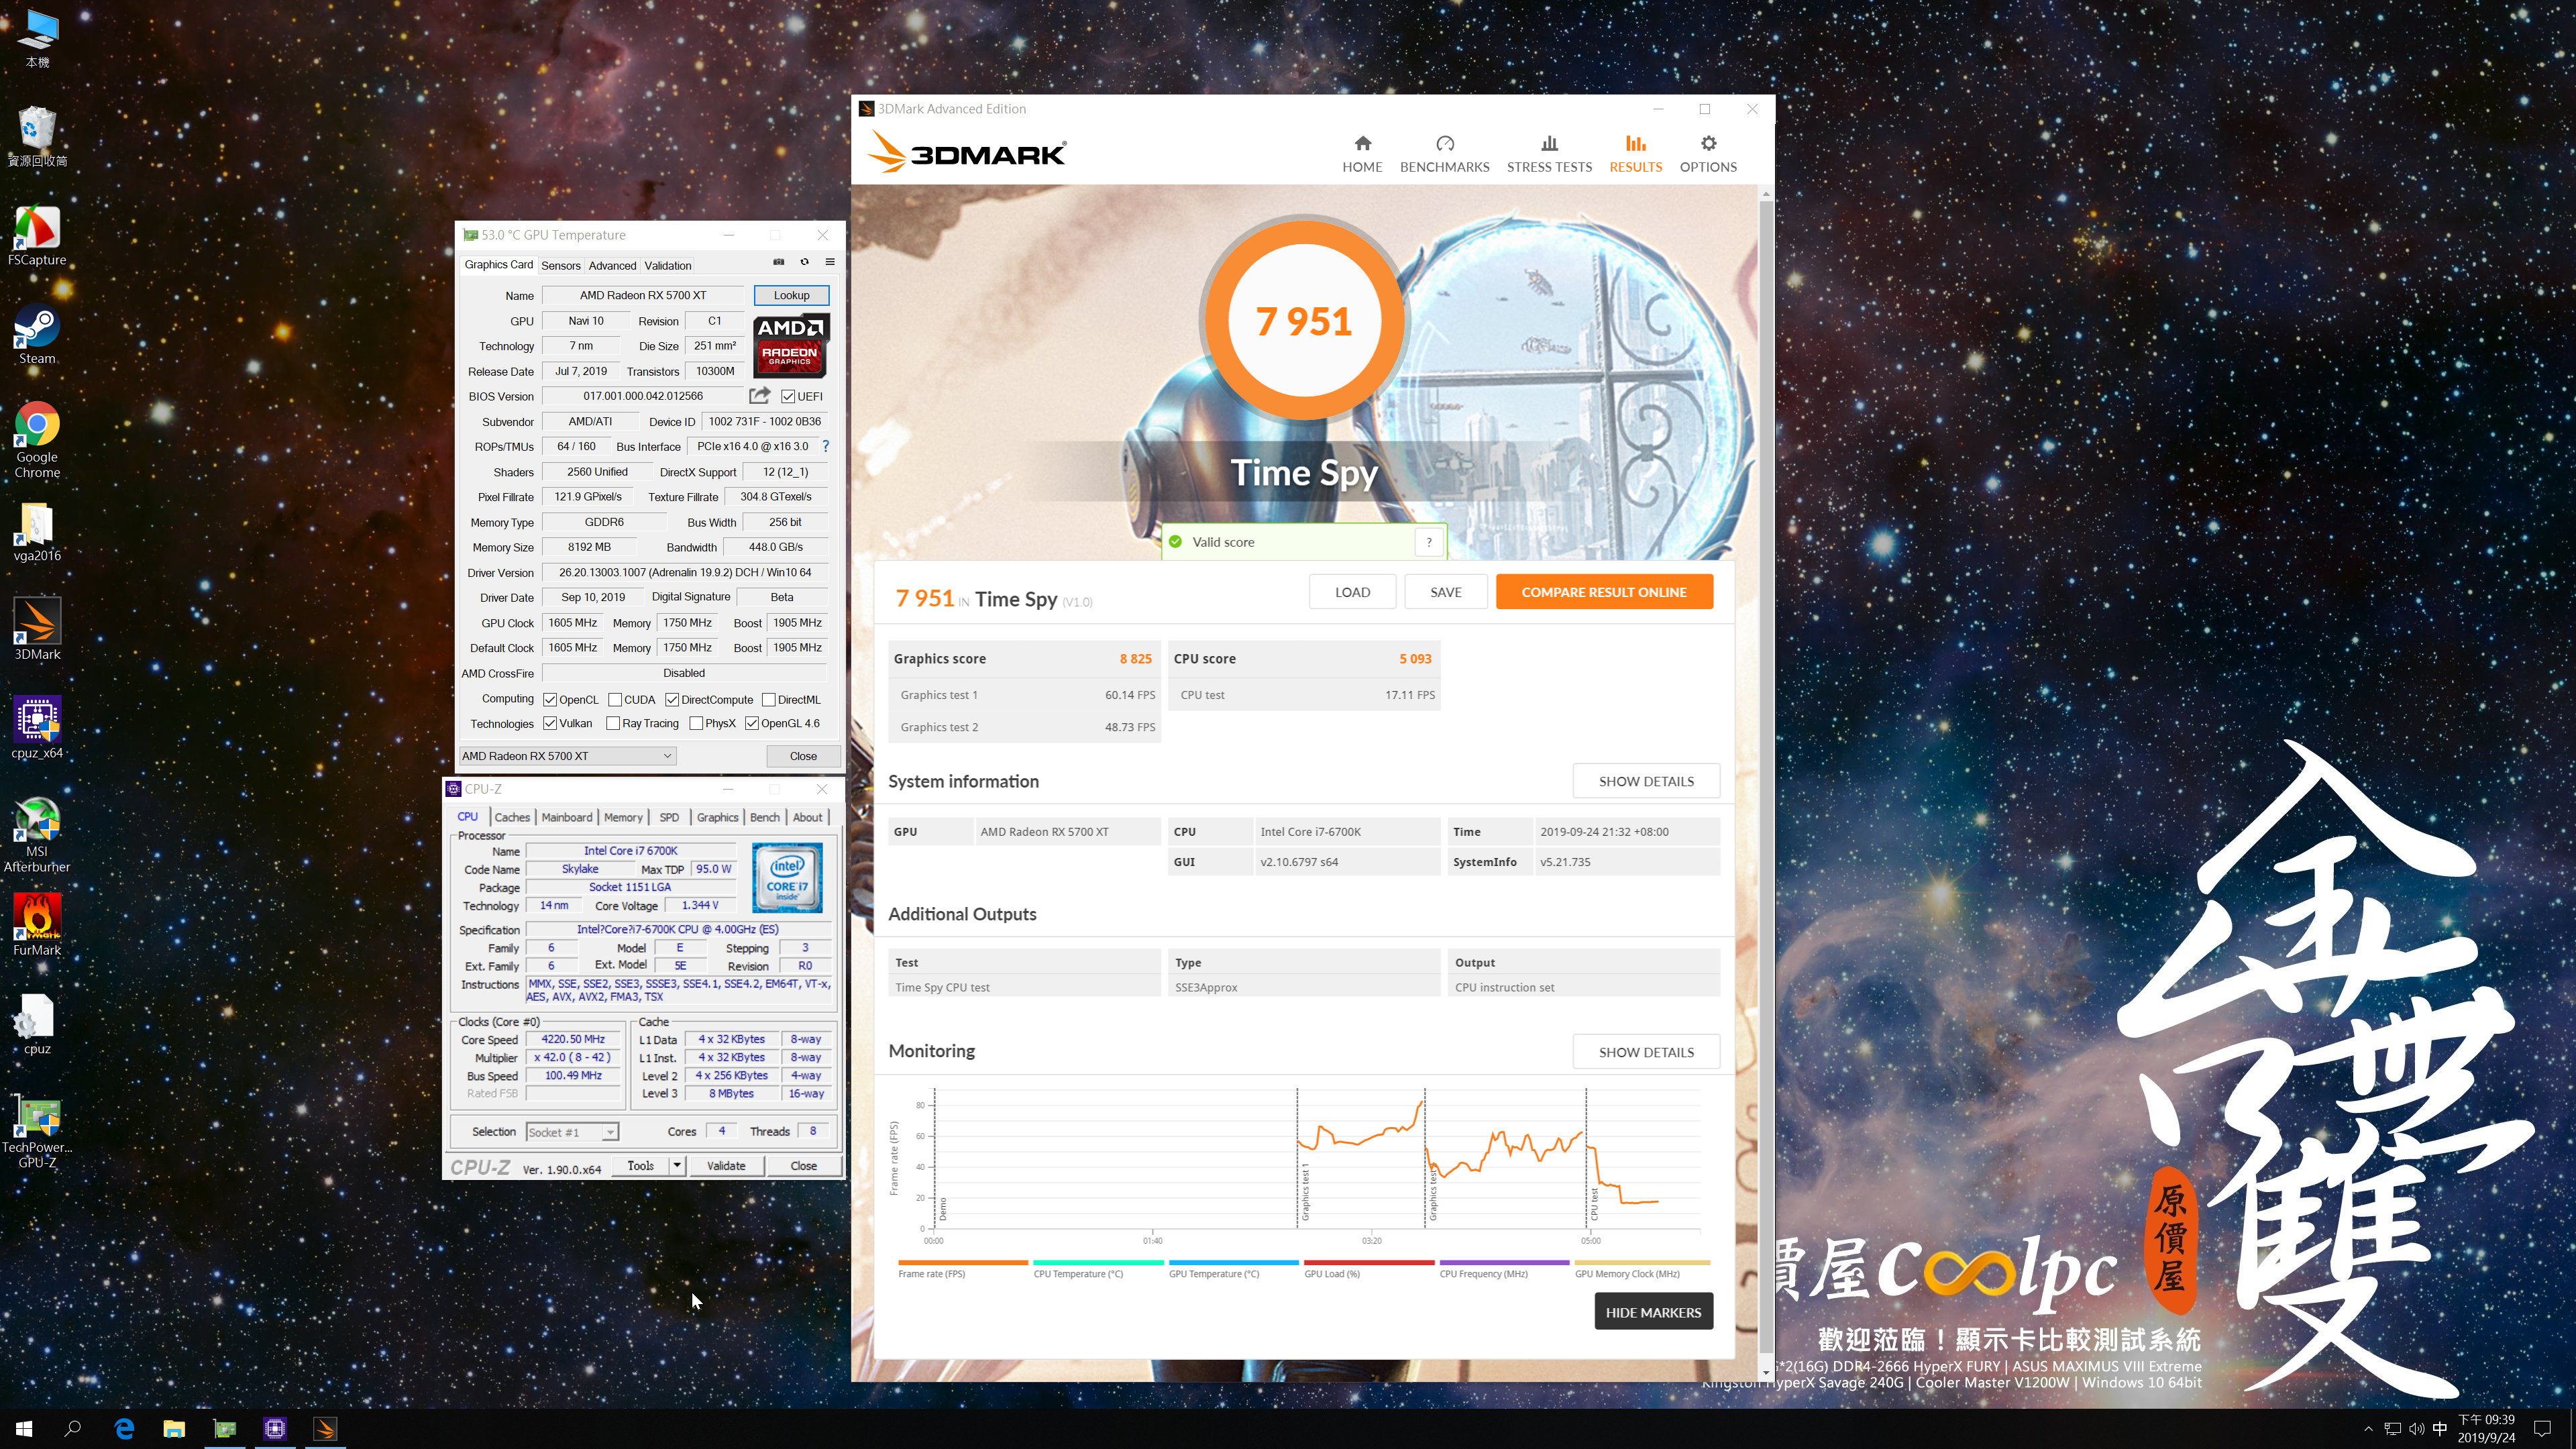Image resolution: width=2576 pixels, height=1449 pixels.
Task: Launch Google Chrome desktop icon
Action: pos(37,440)
